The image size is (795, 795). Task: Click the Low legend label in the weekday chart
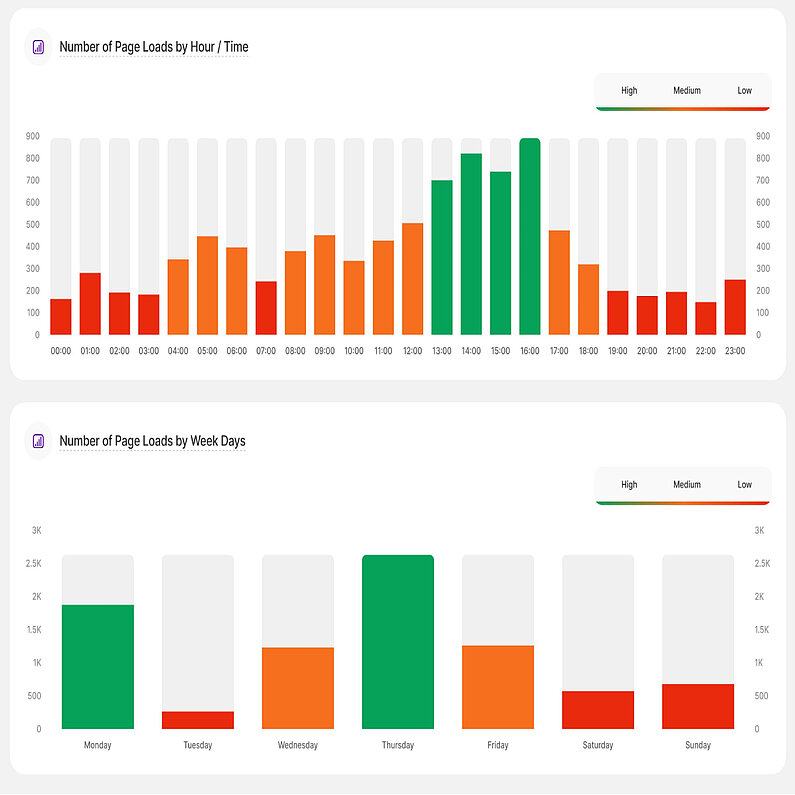[744, 485]
